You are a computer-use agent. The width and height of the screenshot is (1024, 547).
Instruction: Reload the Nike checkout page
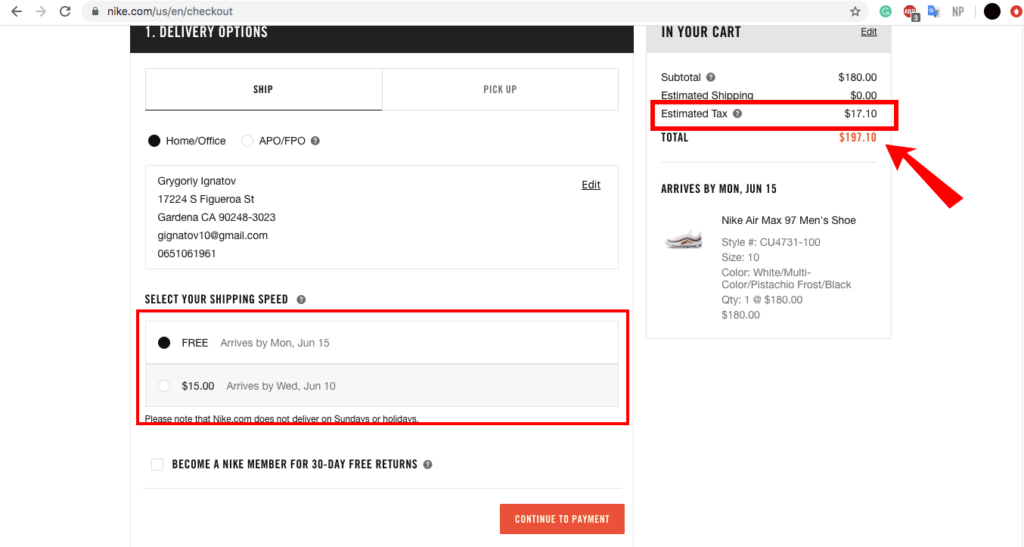65,11
